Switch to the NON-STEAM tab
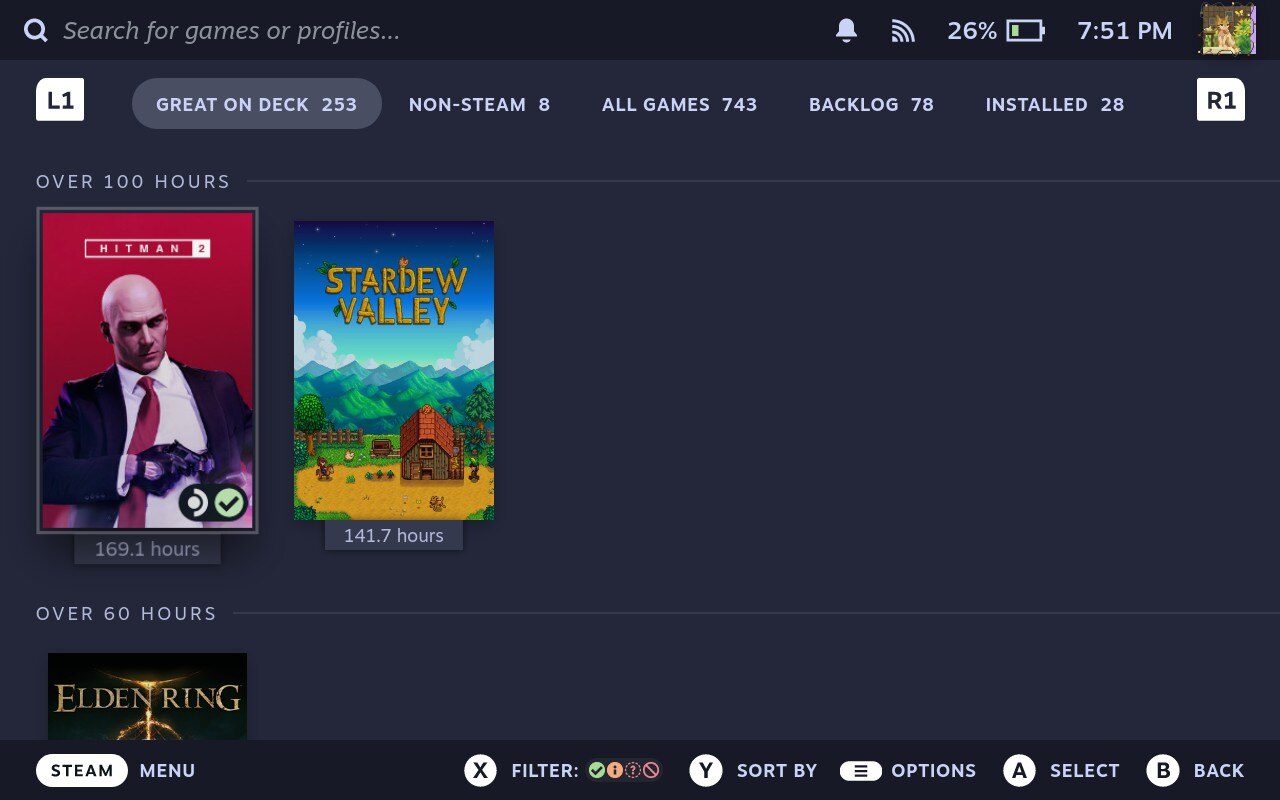Image resolution: width=1280 pixels, height=800 pixels. pyautogui.click(x=479, y=104)
